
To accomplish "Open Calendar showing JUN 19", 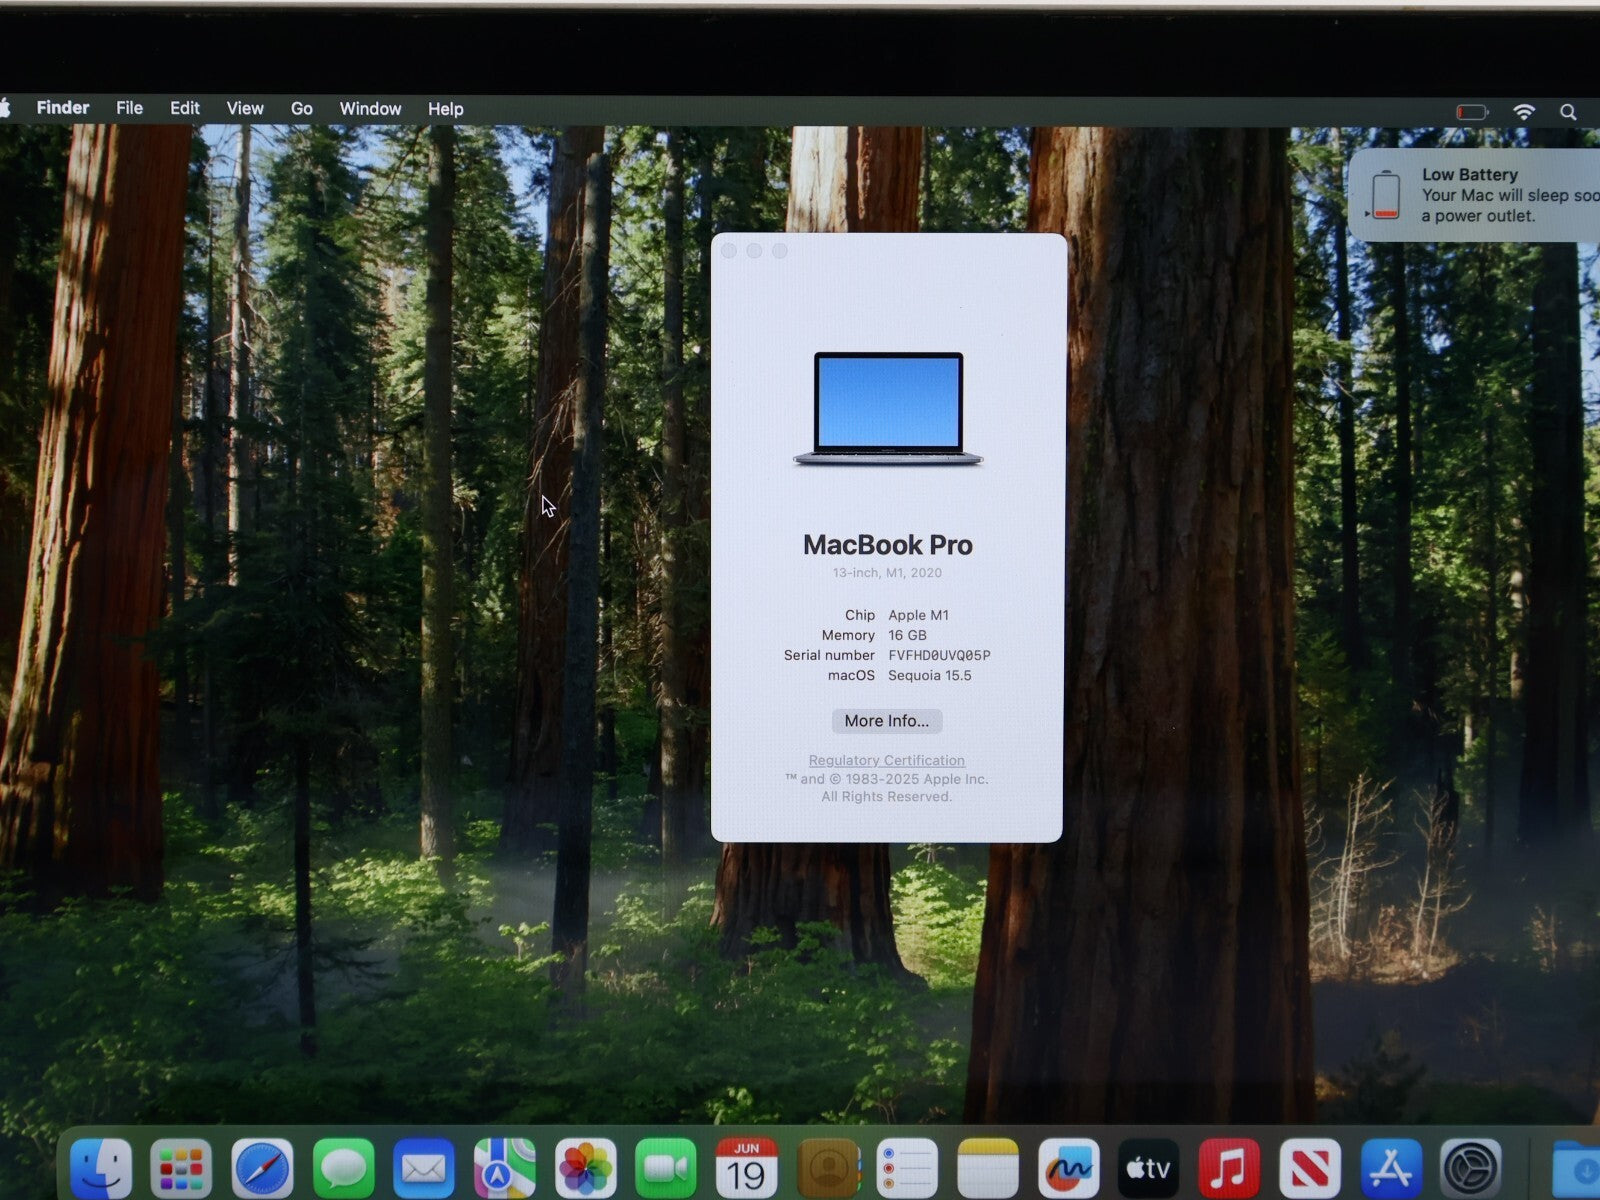I will (x=746, y=1168).
